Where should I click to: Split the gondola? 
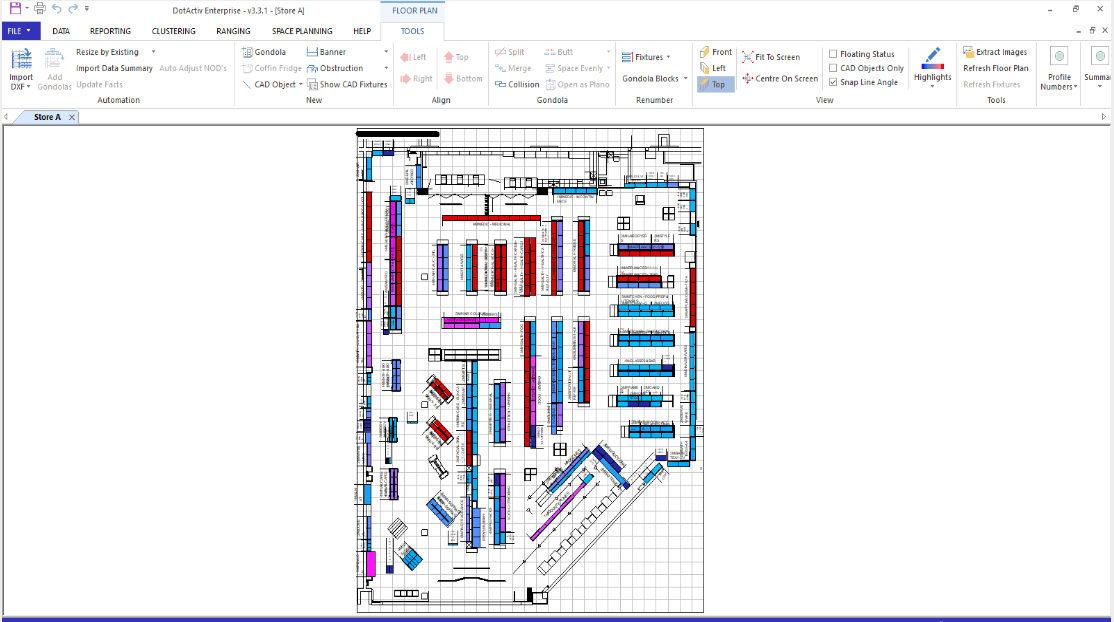509,52
